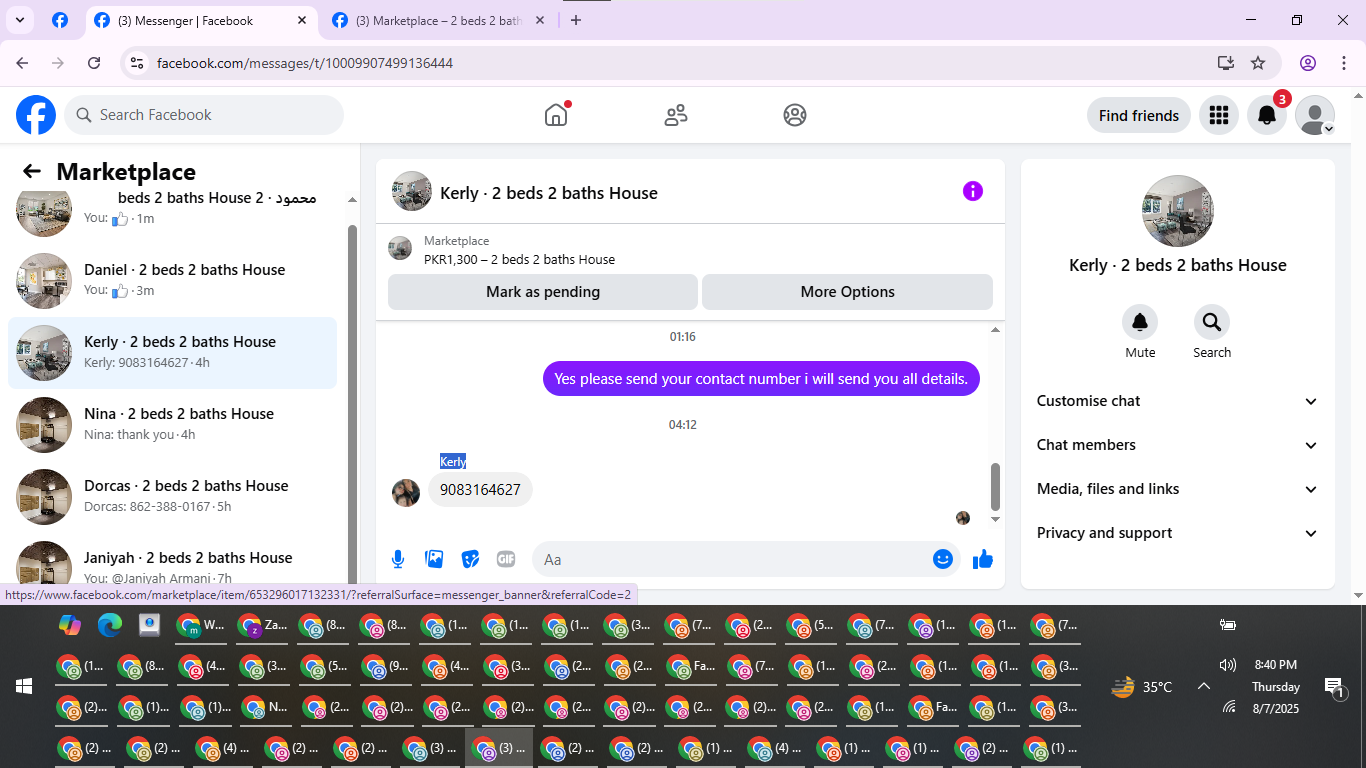Open the Groups icon in top navigation
This screenshot has width=1366, height=768.
795,115
